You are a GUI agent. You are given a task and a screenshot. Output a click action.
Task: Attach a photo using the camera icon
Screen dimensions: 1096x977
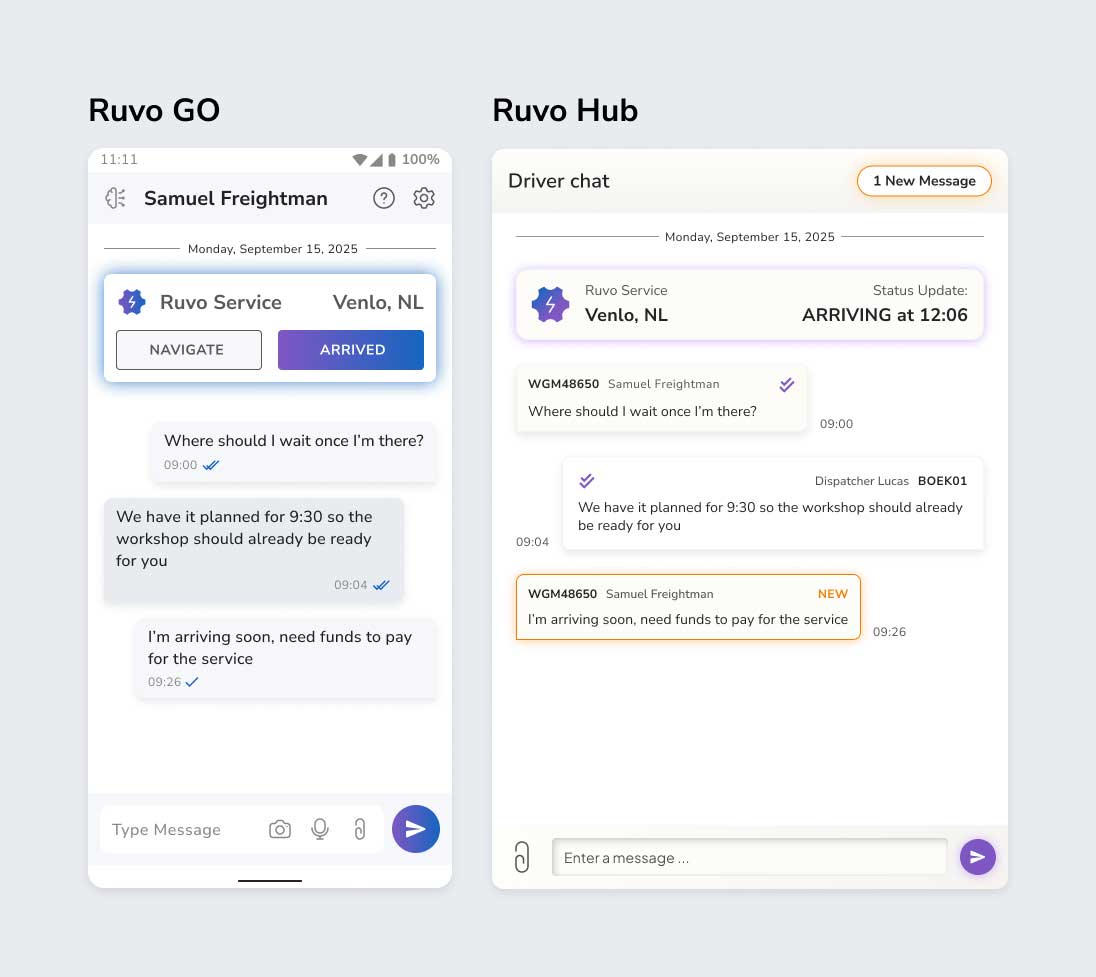[x=280, y=829]
